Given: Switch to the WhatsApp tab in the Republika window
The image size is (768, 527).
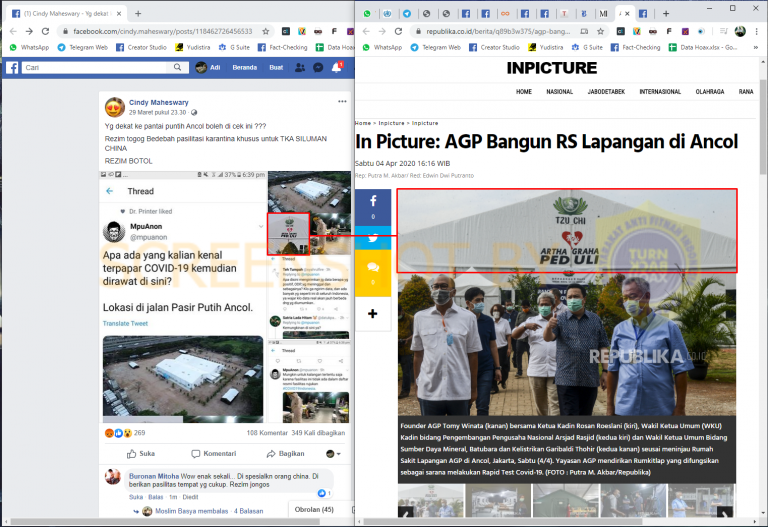Looking at the screenshot, I should pos(367,14).
